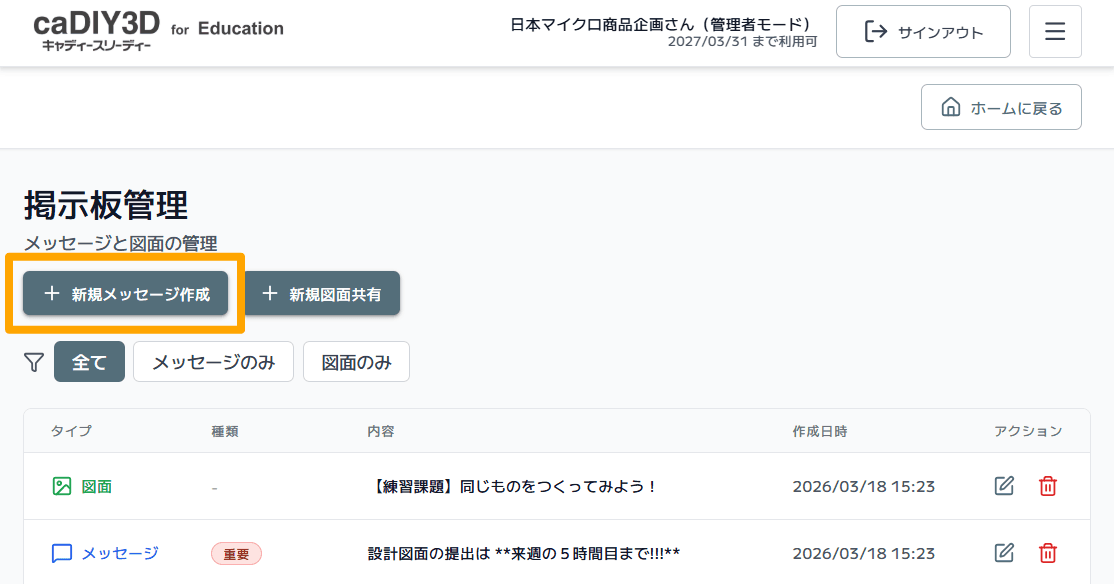Click the 作成日時 column header
The height and width of the screenshot is (584, 1114).
pos(819,431)
